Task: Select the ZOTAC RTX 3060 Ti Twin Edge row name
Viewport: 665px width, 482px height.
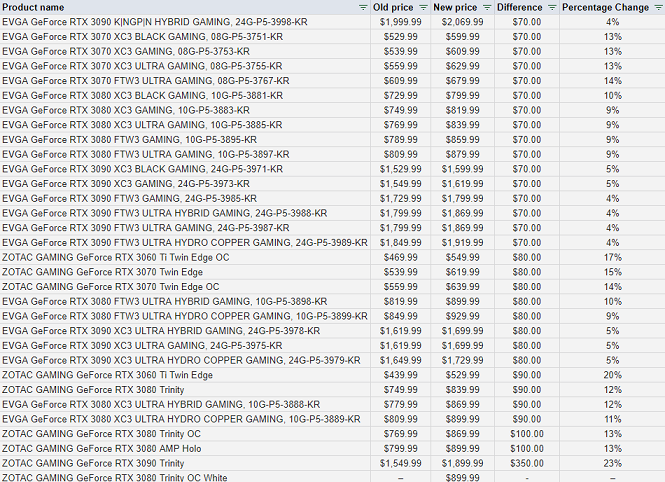Action: coord(107,375)
